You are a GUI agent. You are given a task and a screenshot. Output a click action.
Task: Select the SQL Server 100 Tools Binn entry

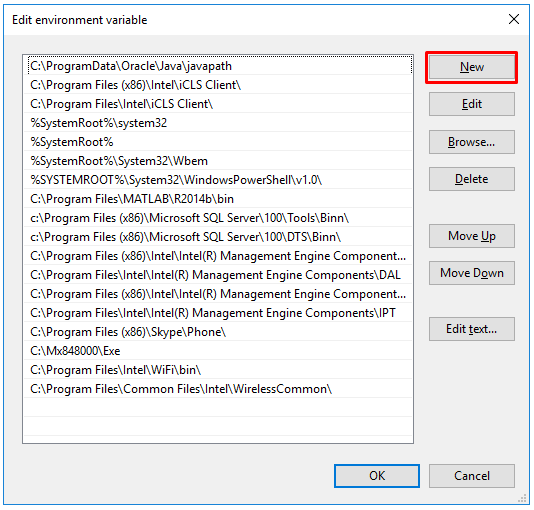tap(218, 218)
